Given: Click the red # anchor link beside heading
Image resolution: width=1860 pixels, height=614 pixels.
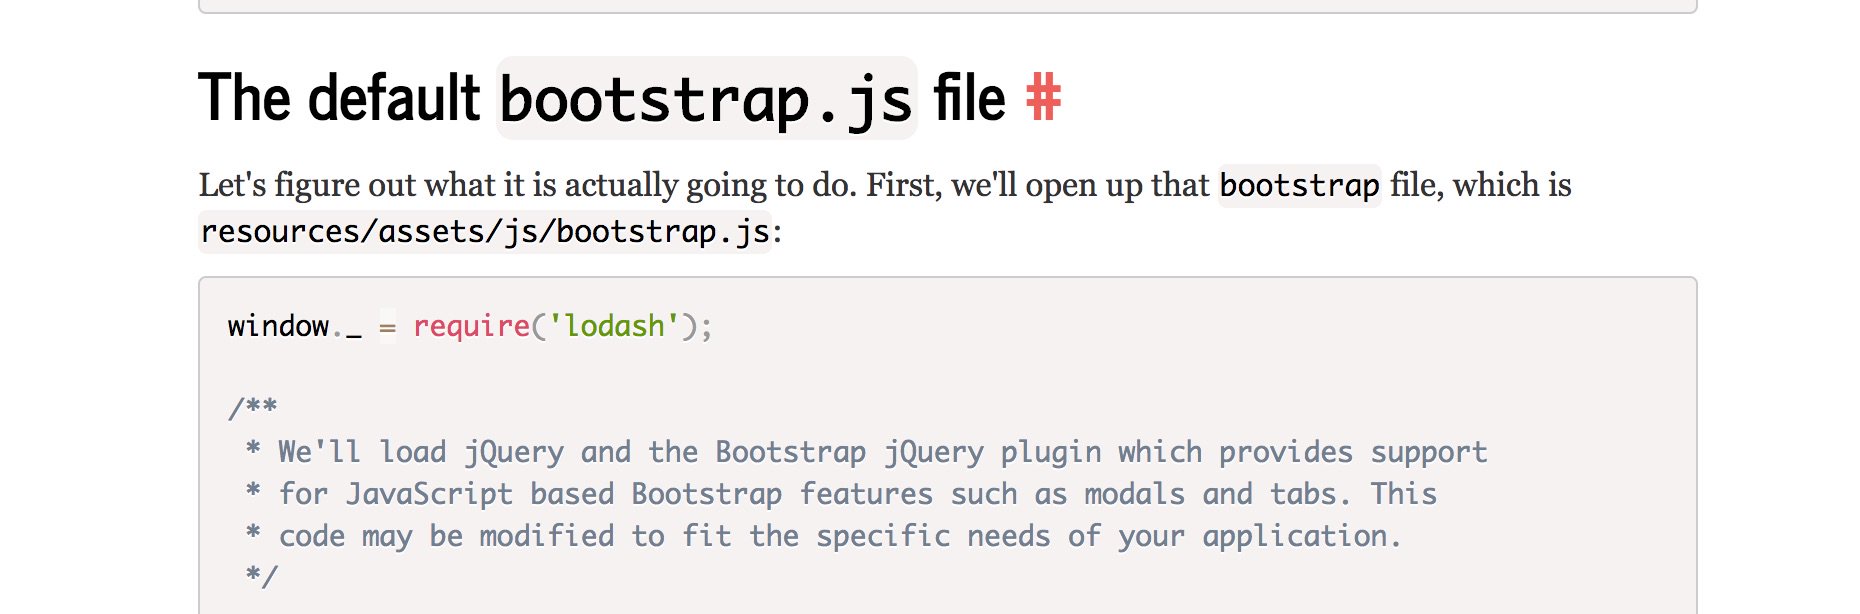Looking at the screenshot, I should click(1043, 98).
